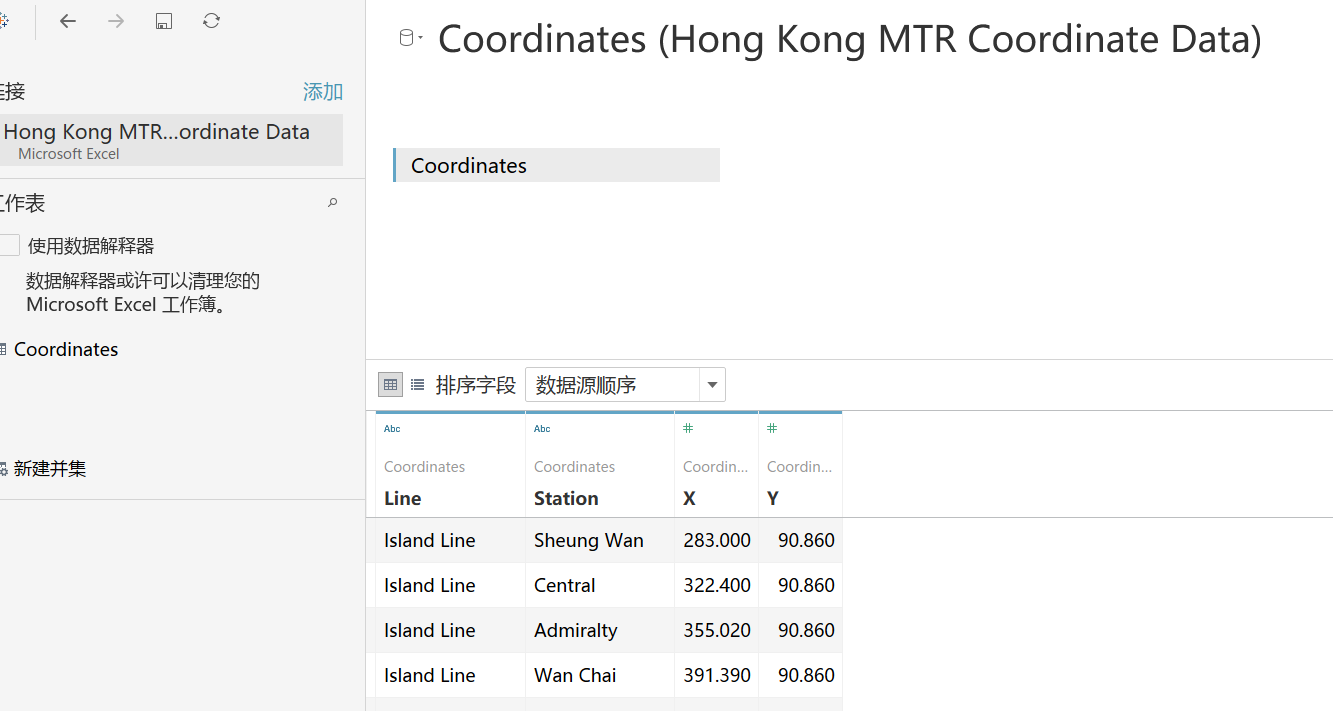Switch to the data grid preview view icon
The height and width of the screenshot is (711, 1333).
tap(391, 384)
